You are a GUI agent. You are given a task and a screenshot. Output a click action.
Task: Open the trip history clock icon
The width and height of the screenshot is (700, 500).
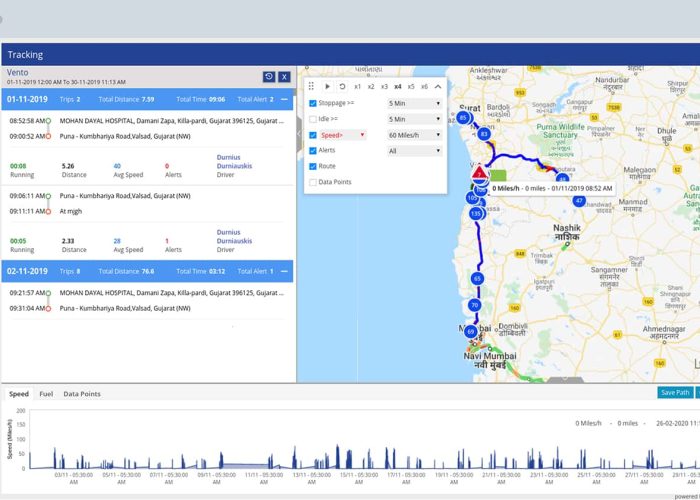(x=269, y=76)
